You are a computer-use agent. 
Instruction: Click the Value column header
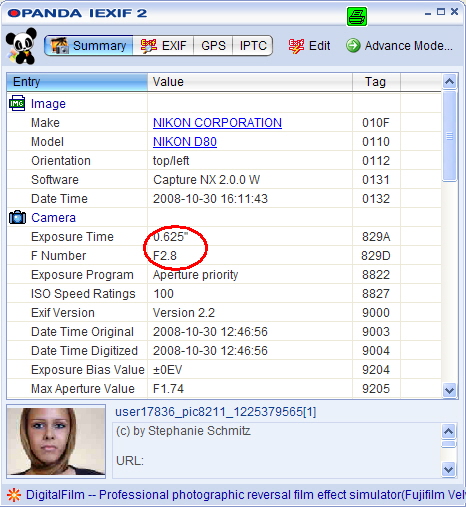250,82
